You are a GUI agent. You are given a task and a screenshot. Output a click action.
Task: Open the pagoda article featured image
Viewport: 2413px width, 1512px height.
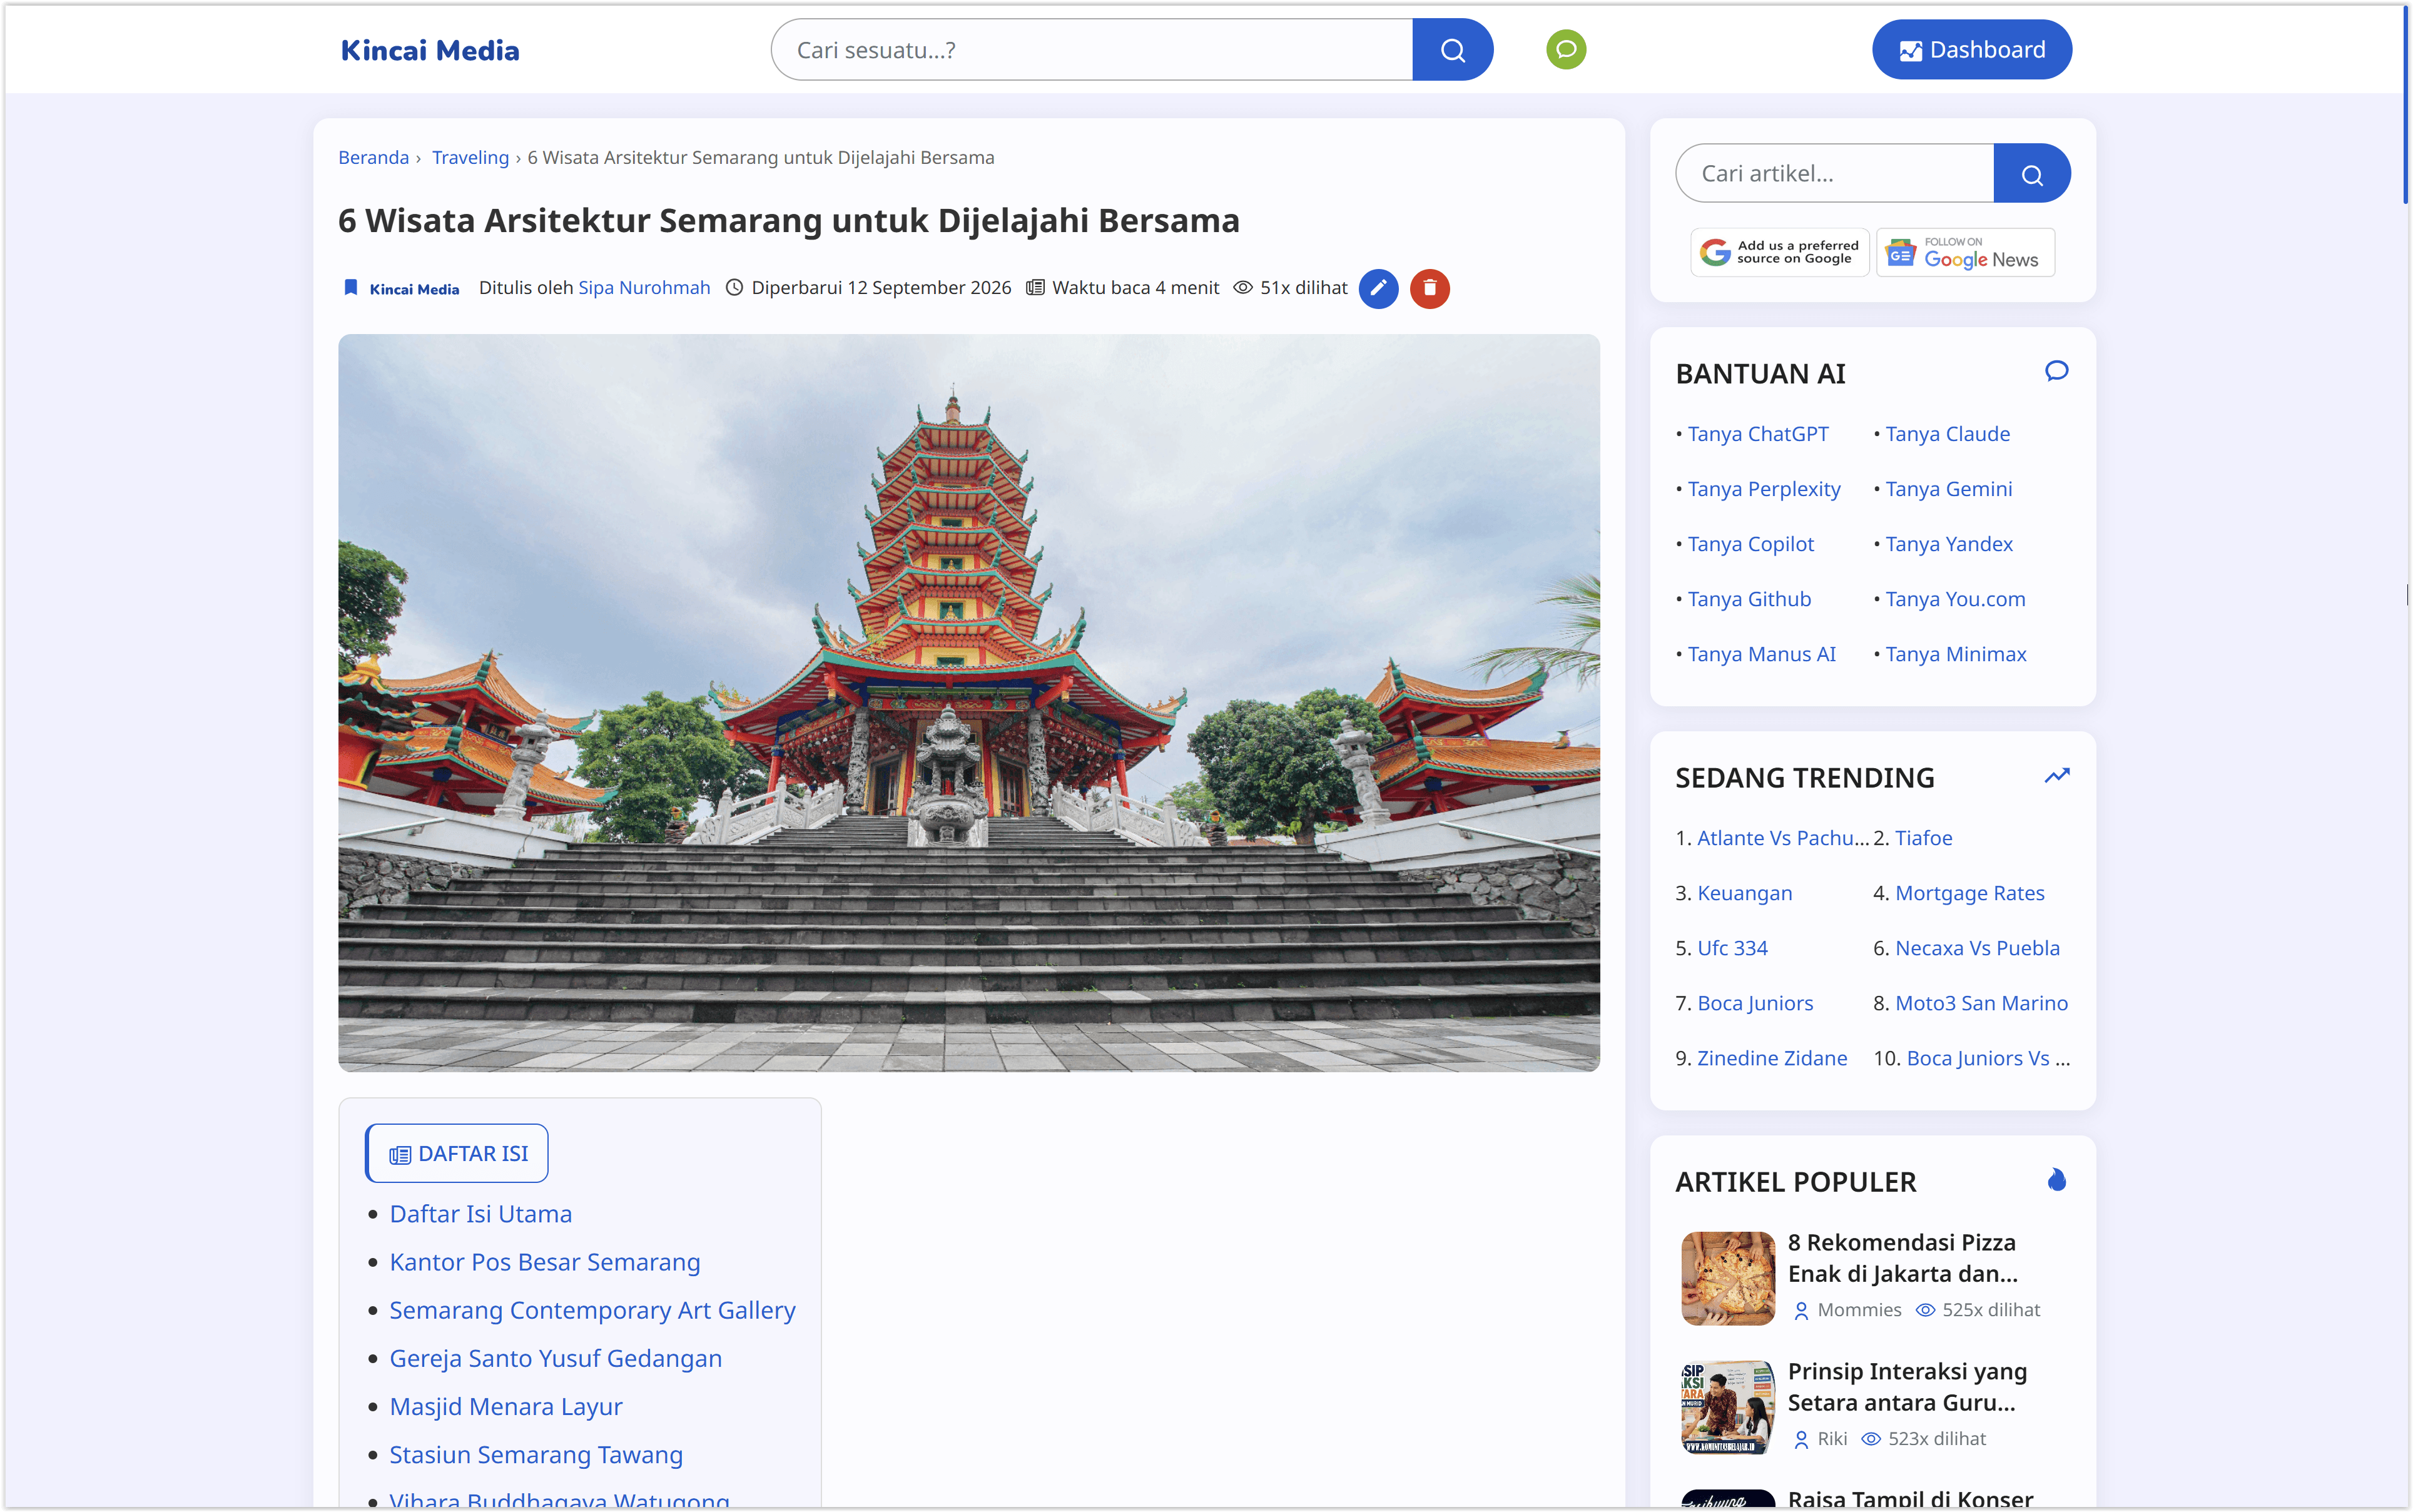point(969,703)
